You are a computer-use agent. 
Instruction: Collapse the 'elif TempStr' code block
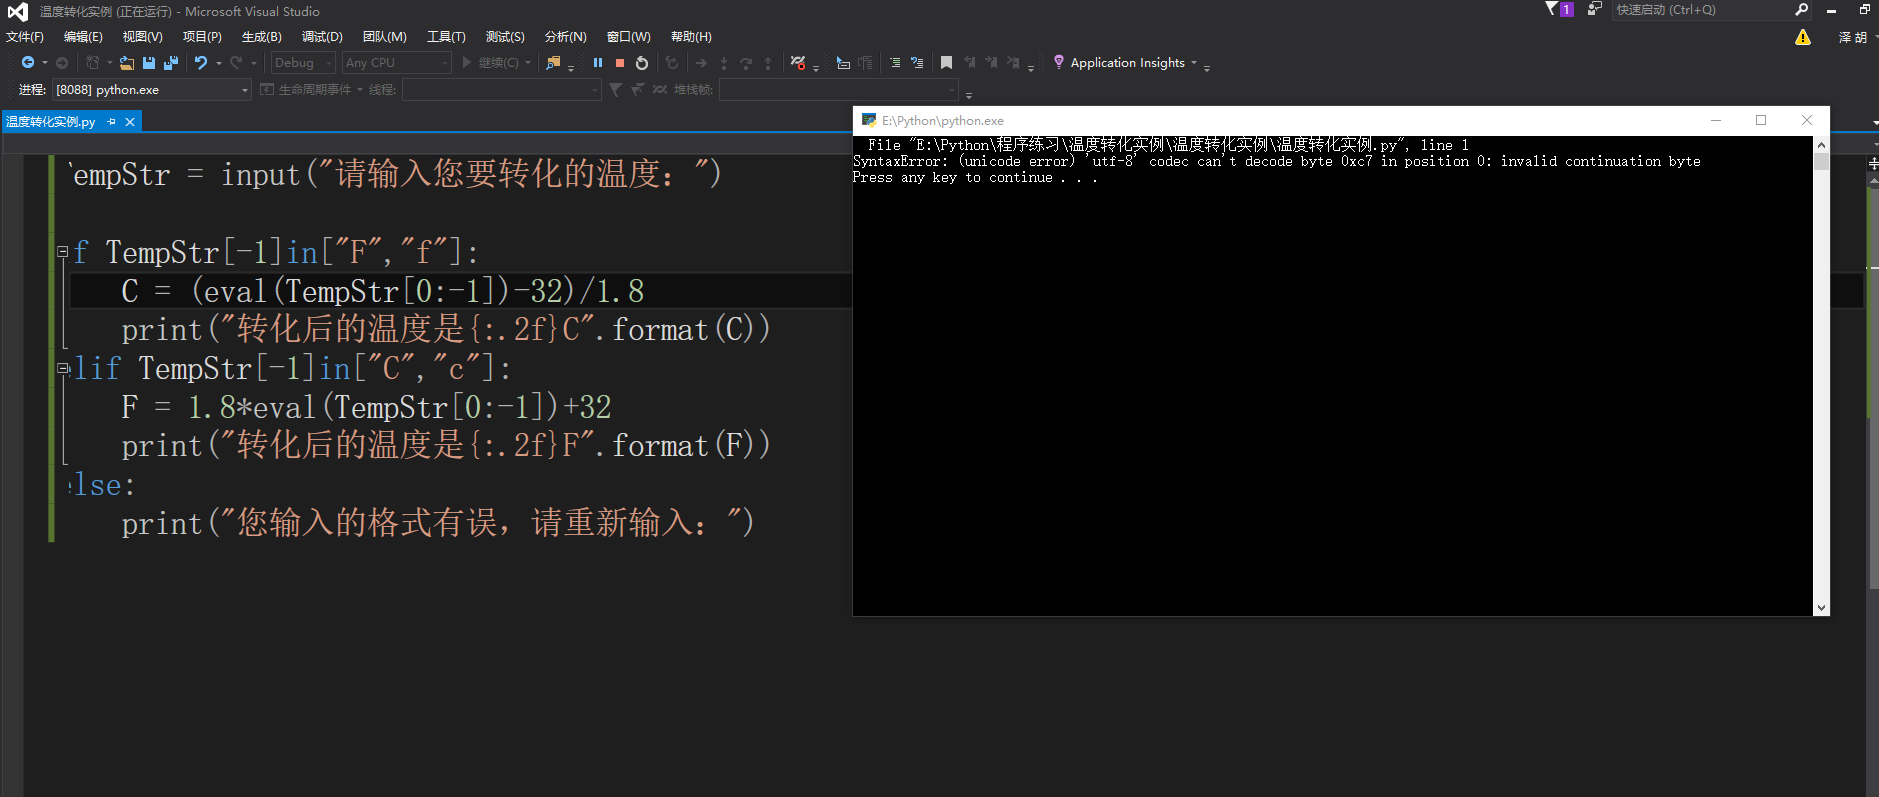click(62, 368)
